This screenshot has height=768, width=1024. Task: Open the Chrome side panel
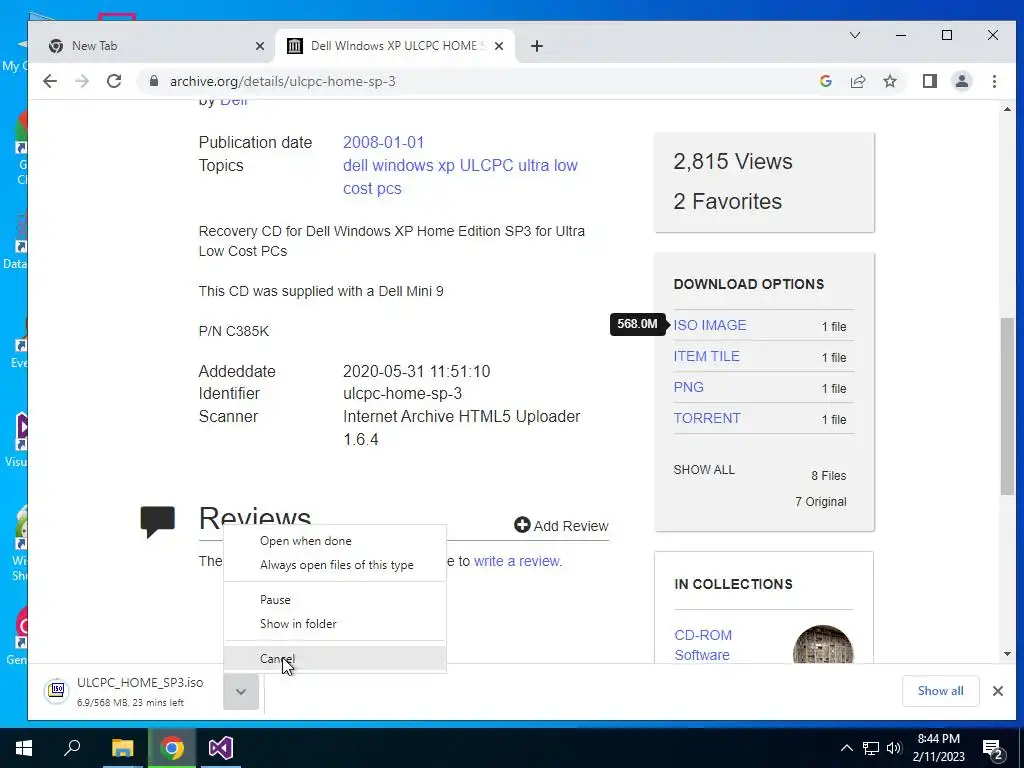click(x=929, y=81)
